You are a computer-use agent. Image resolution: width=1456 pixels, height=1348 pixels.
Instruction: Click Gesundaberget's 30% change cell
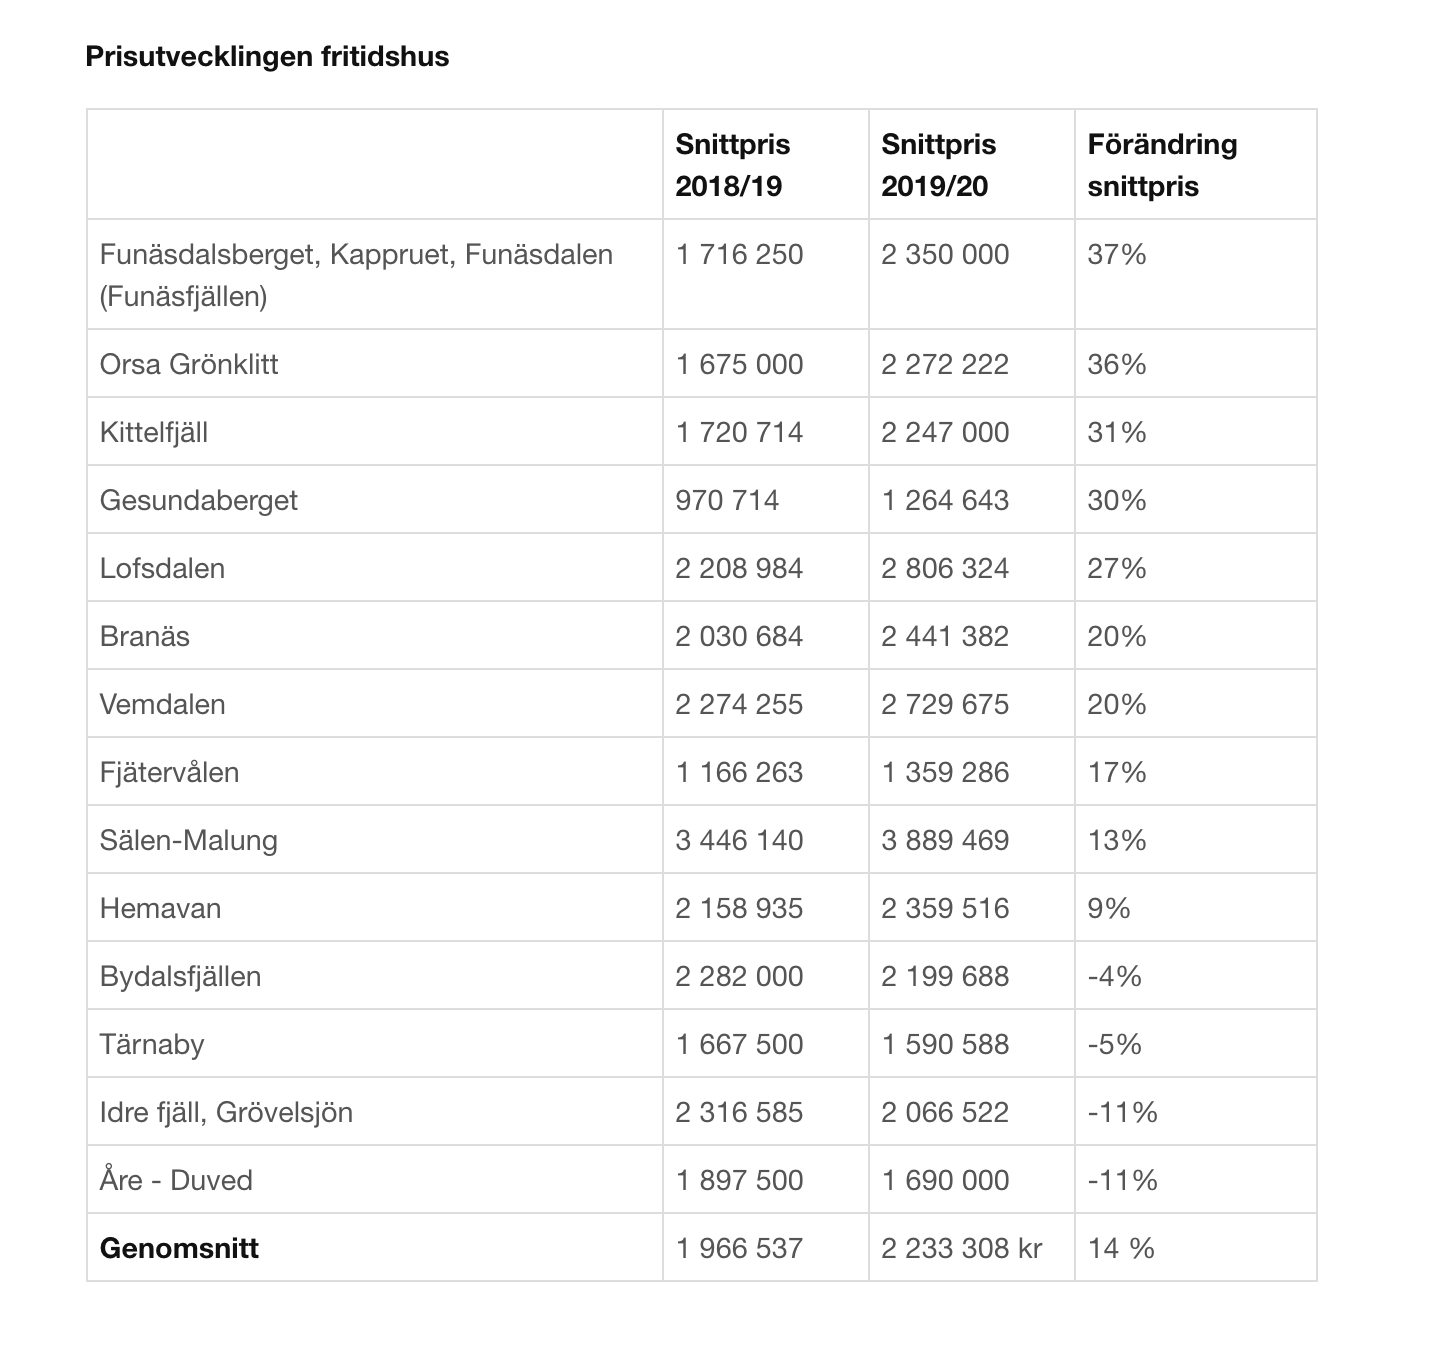1116,500
